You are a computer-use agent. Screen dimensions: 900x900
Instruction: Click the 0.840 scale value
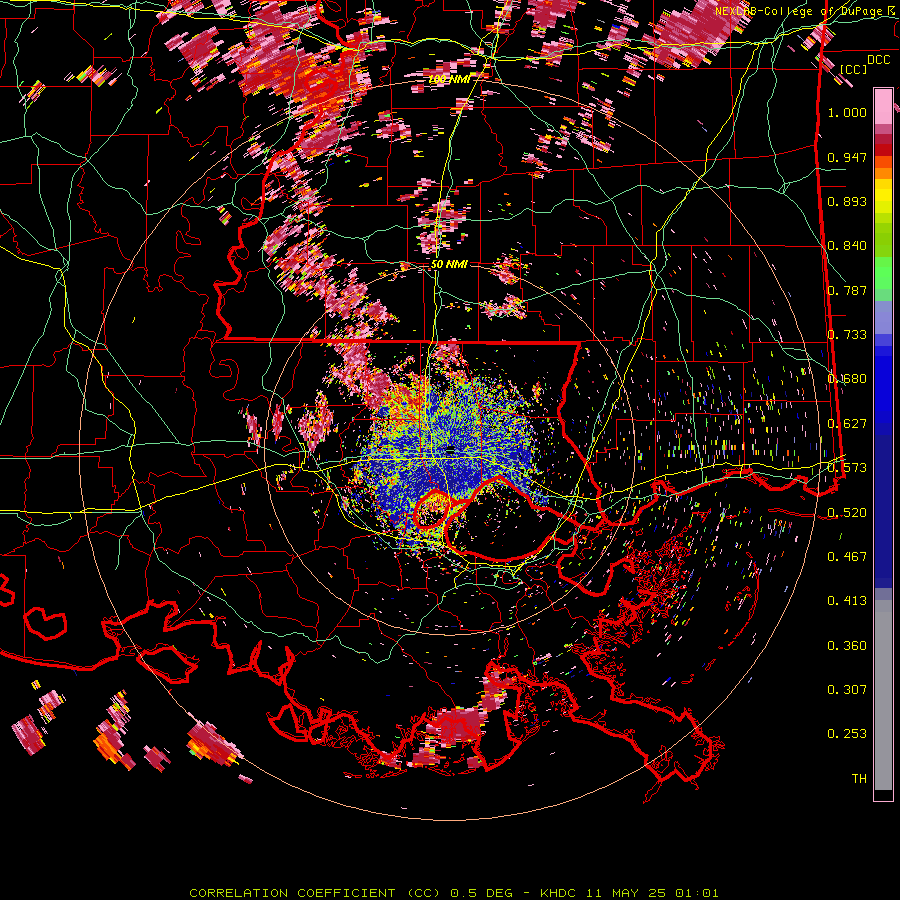pyautogui.click(x=847, y=246)
